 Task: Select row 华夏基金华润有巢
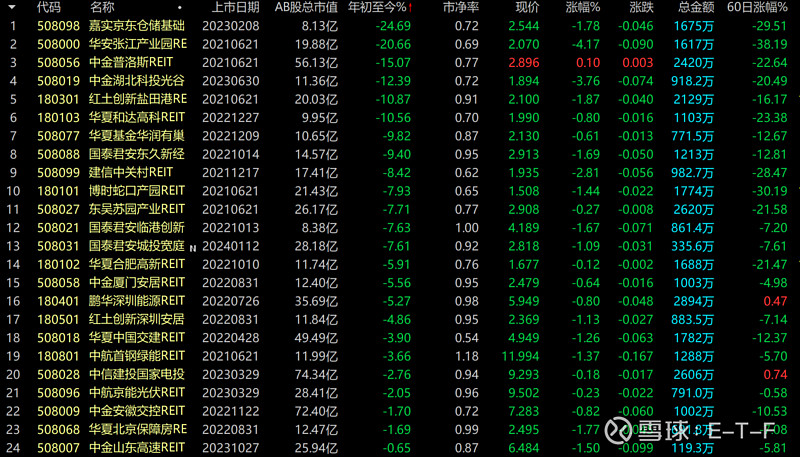click(400, 136)
